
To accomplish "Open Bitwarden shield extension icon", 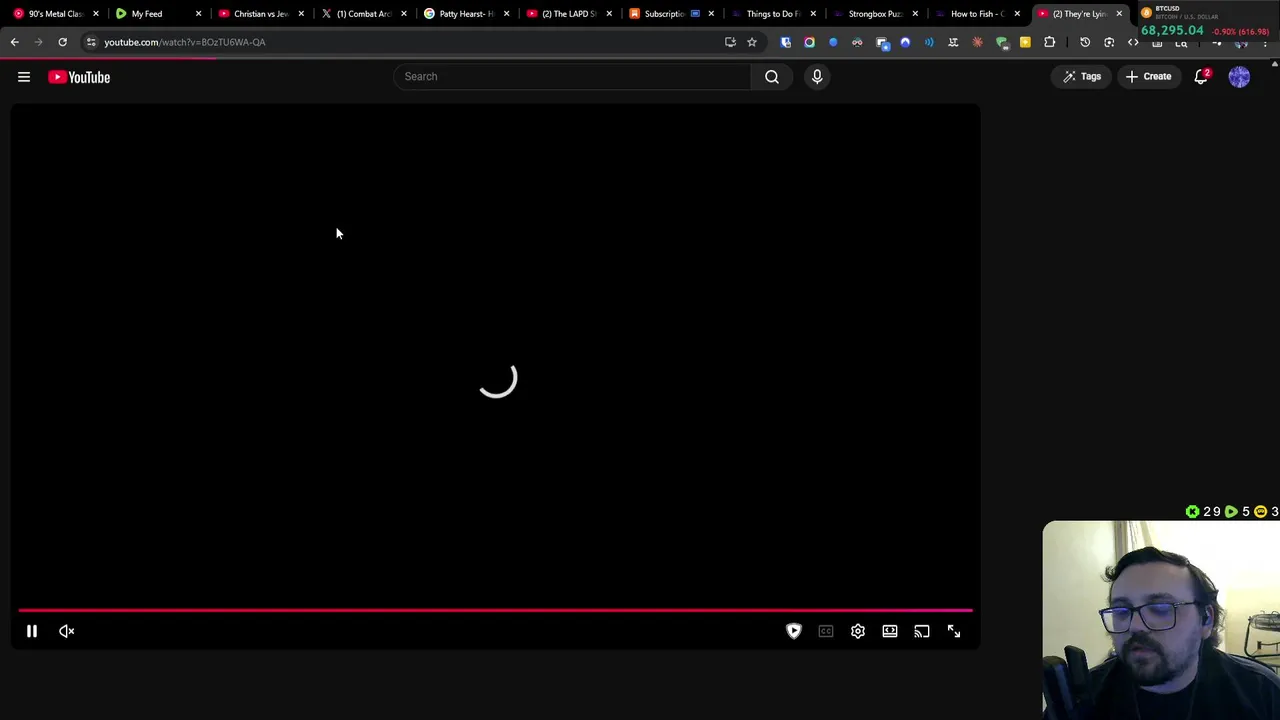I will (786, 42).
